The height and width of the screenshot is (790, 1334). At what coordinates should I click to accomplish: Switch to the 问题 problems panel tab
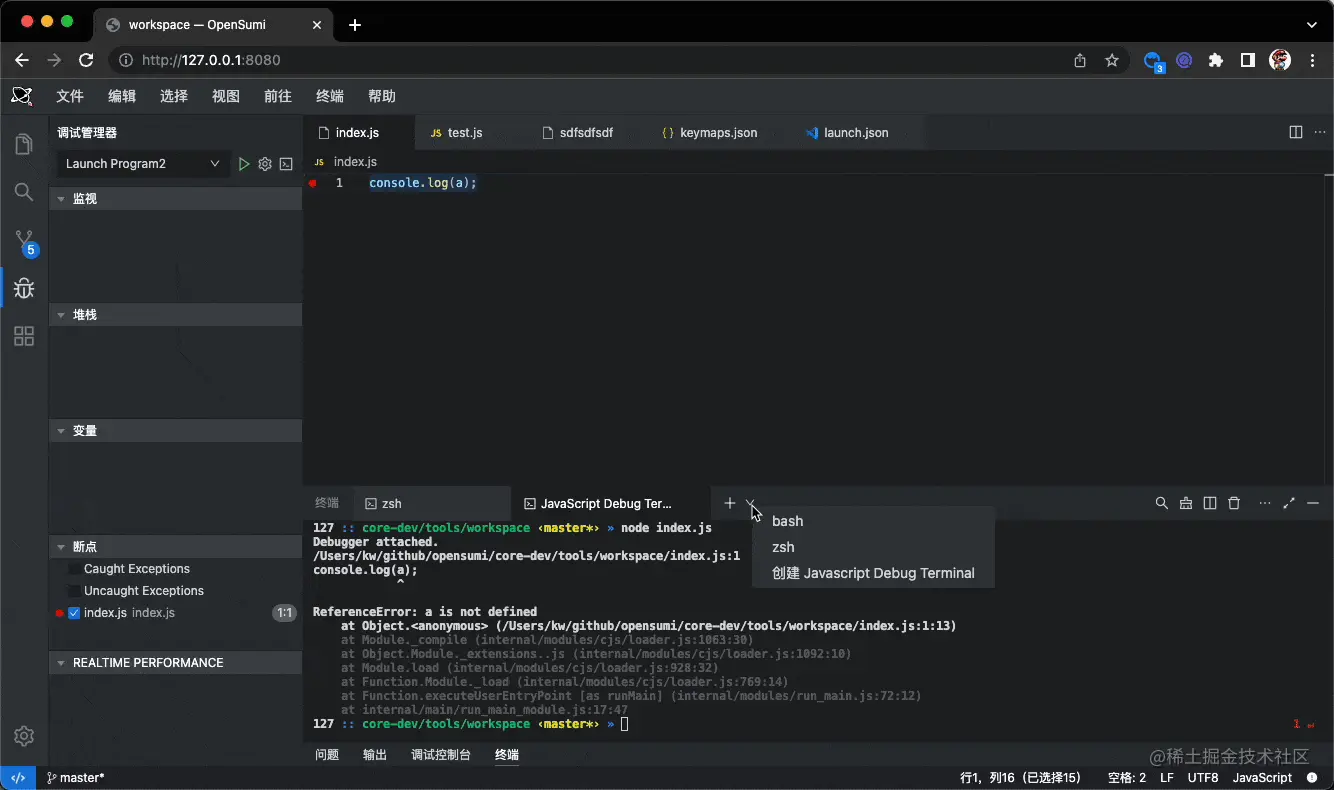pos(327,755)
